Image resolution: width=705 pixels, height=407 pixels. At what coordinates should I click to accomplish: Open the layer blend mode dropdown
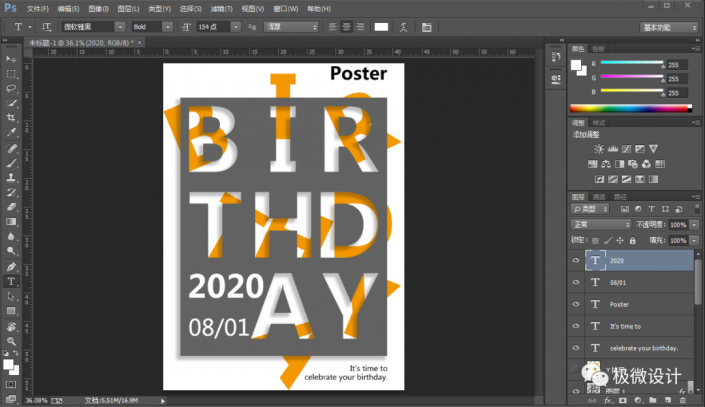point(601,225)
